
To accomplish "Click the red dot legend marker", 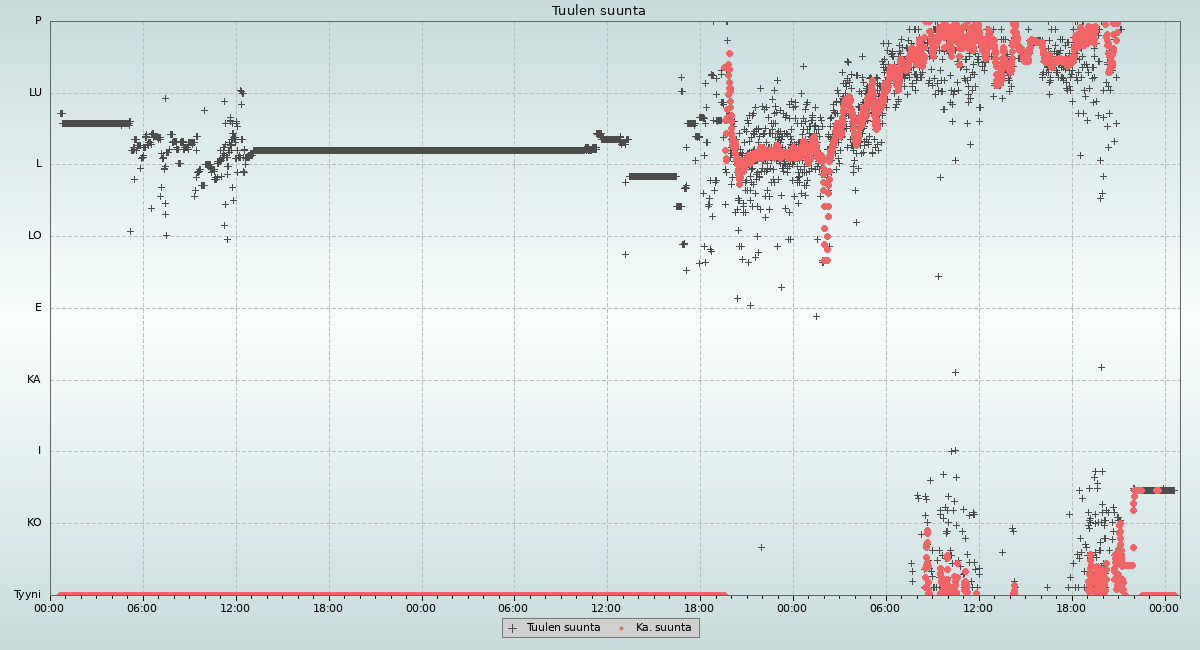I will coord(622,628).
